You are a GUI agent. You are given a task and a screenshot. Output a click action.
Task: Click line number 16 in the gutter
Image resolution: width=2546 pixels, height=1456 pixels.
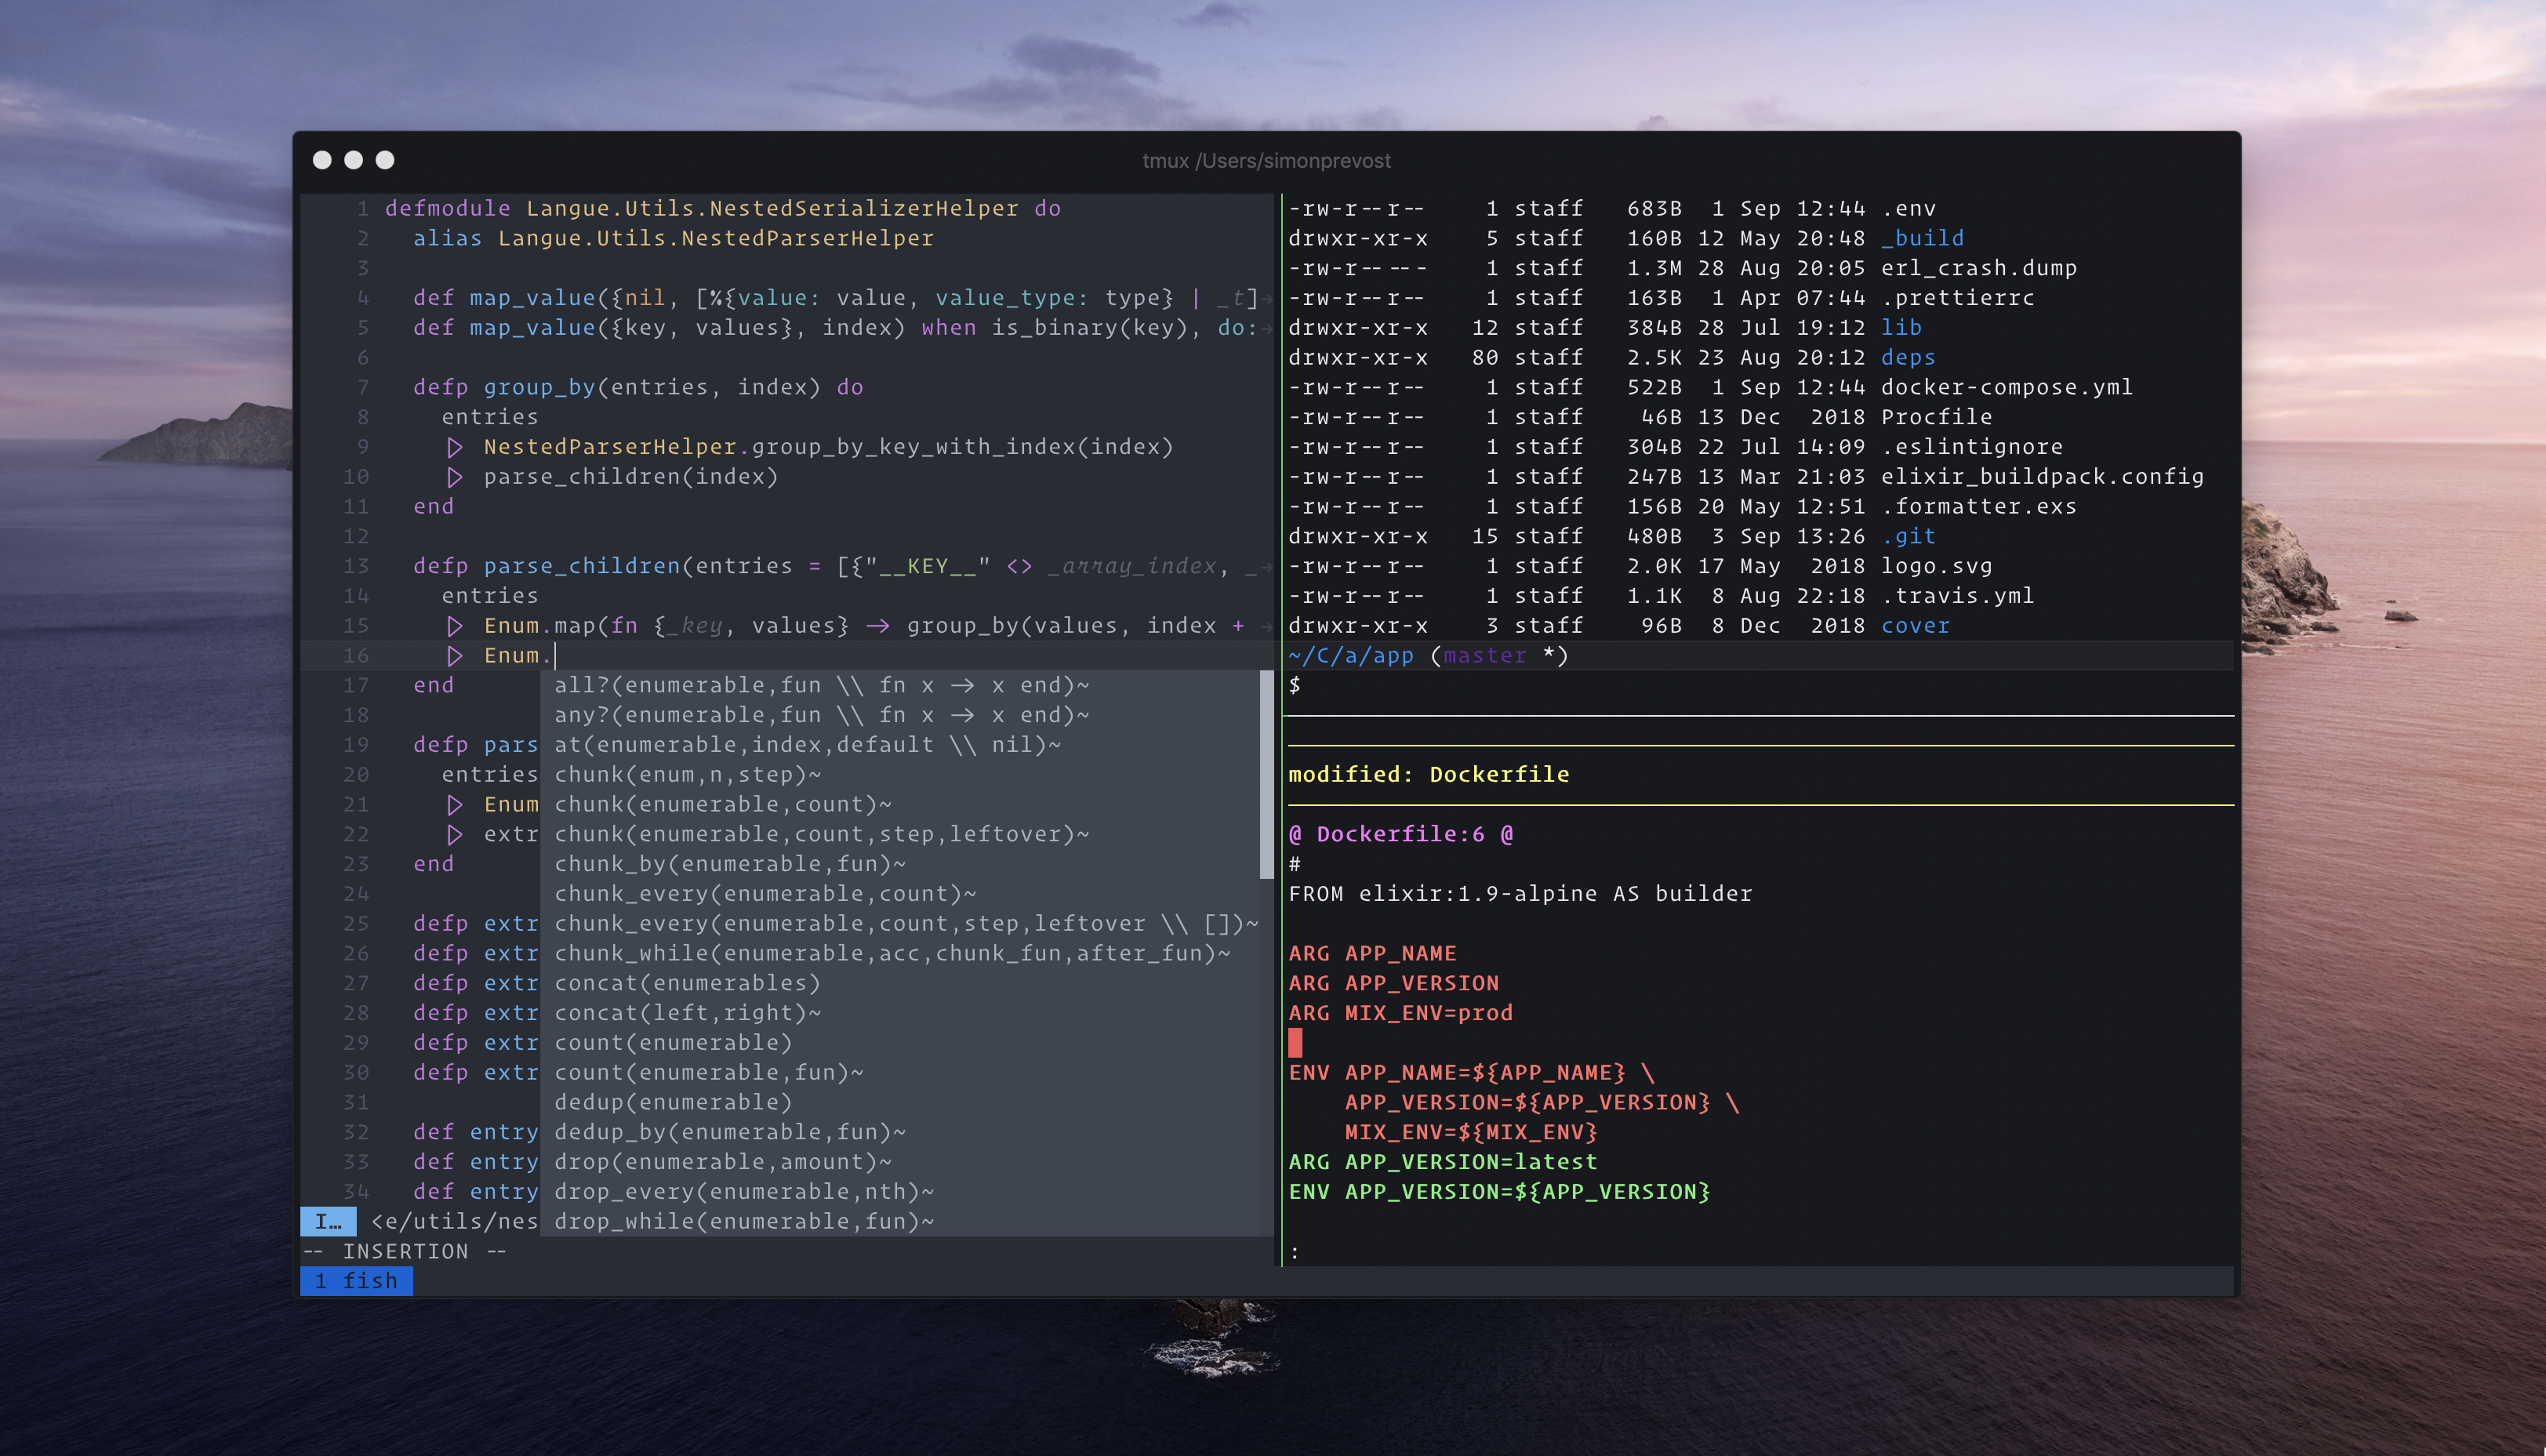pos(356,656)
